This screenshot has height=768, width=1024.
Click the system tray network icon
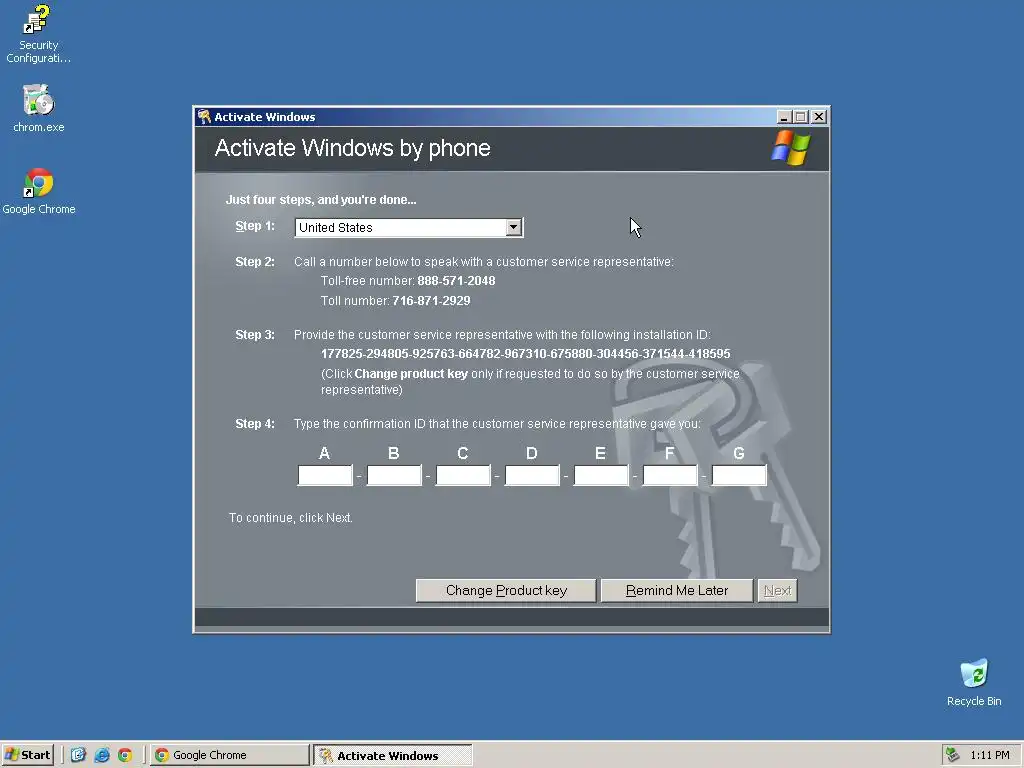(x=952, y=756)
